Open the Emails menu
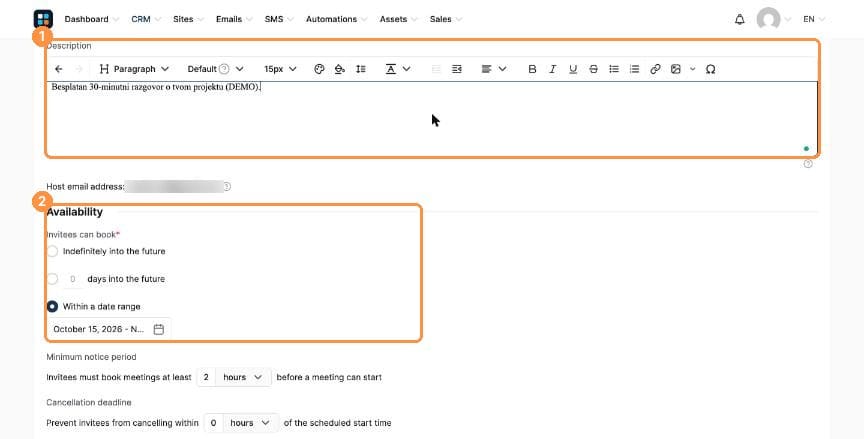 click(234, 19)
